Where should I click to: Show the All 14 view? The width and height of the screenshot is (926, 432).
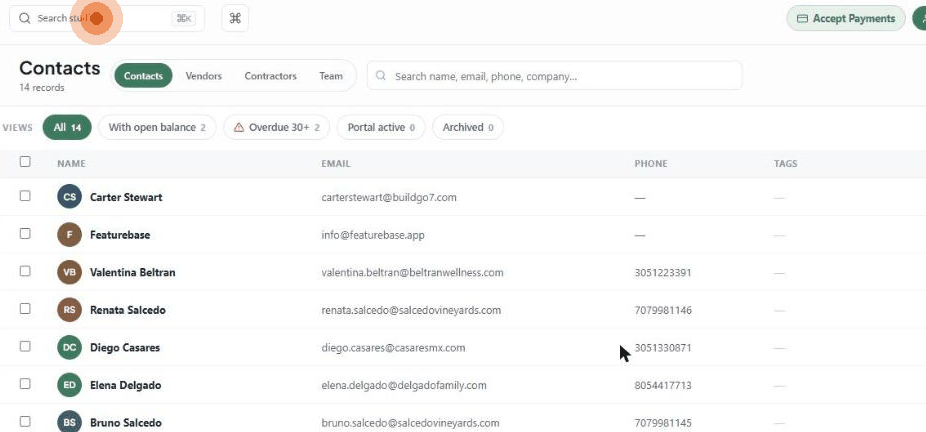pos(67,127)
